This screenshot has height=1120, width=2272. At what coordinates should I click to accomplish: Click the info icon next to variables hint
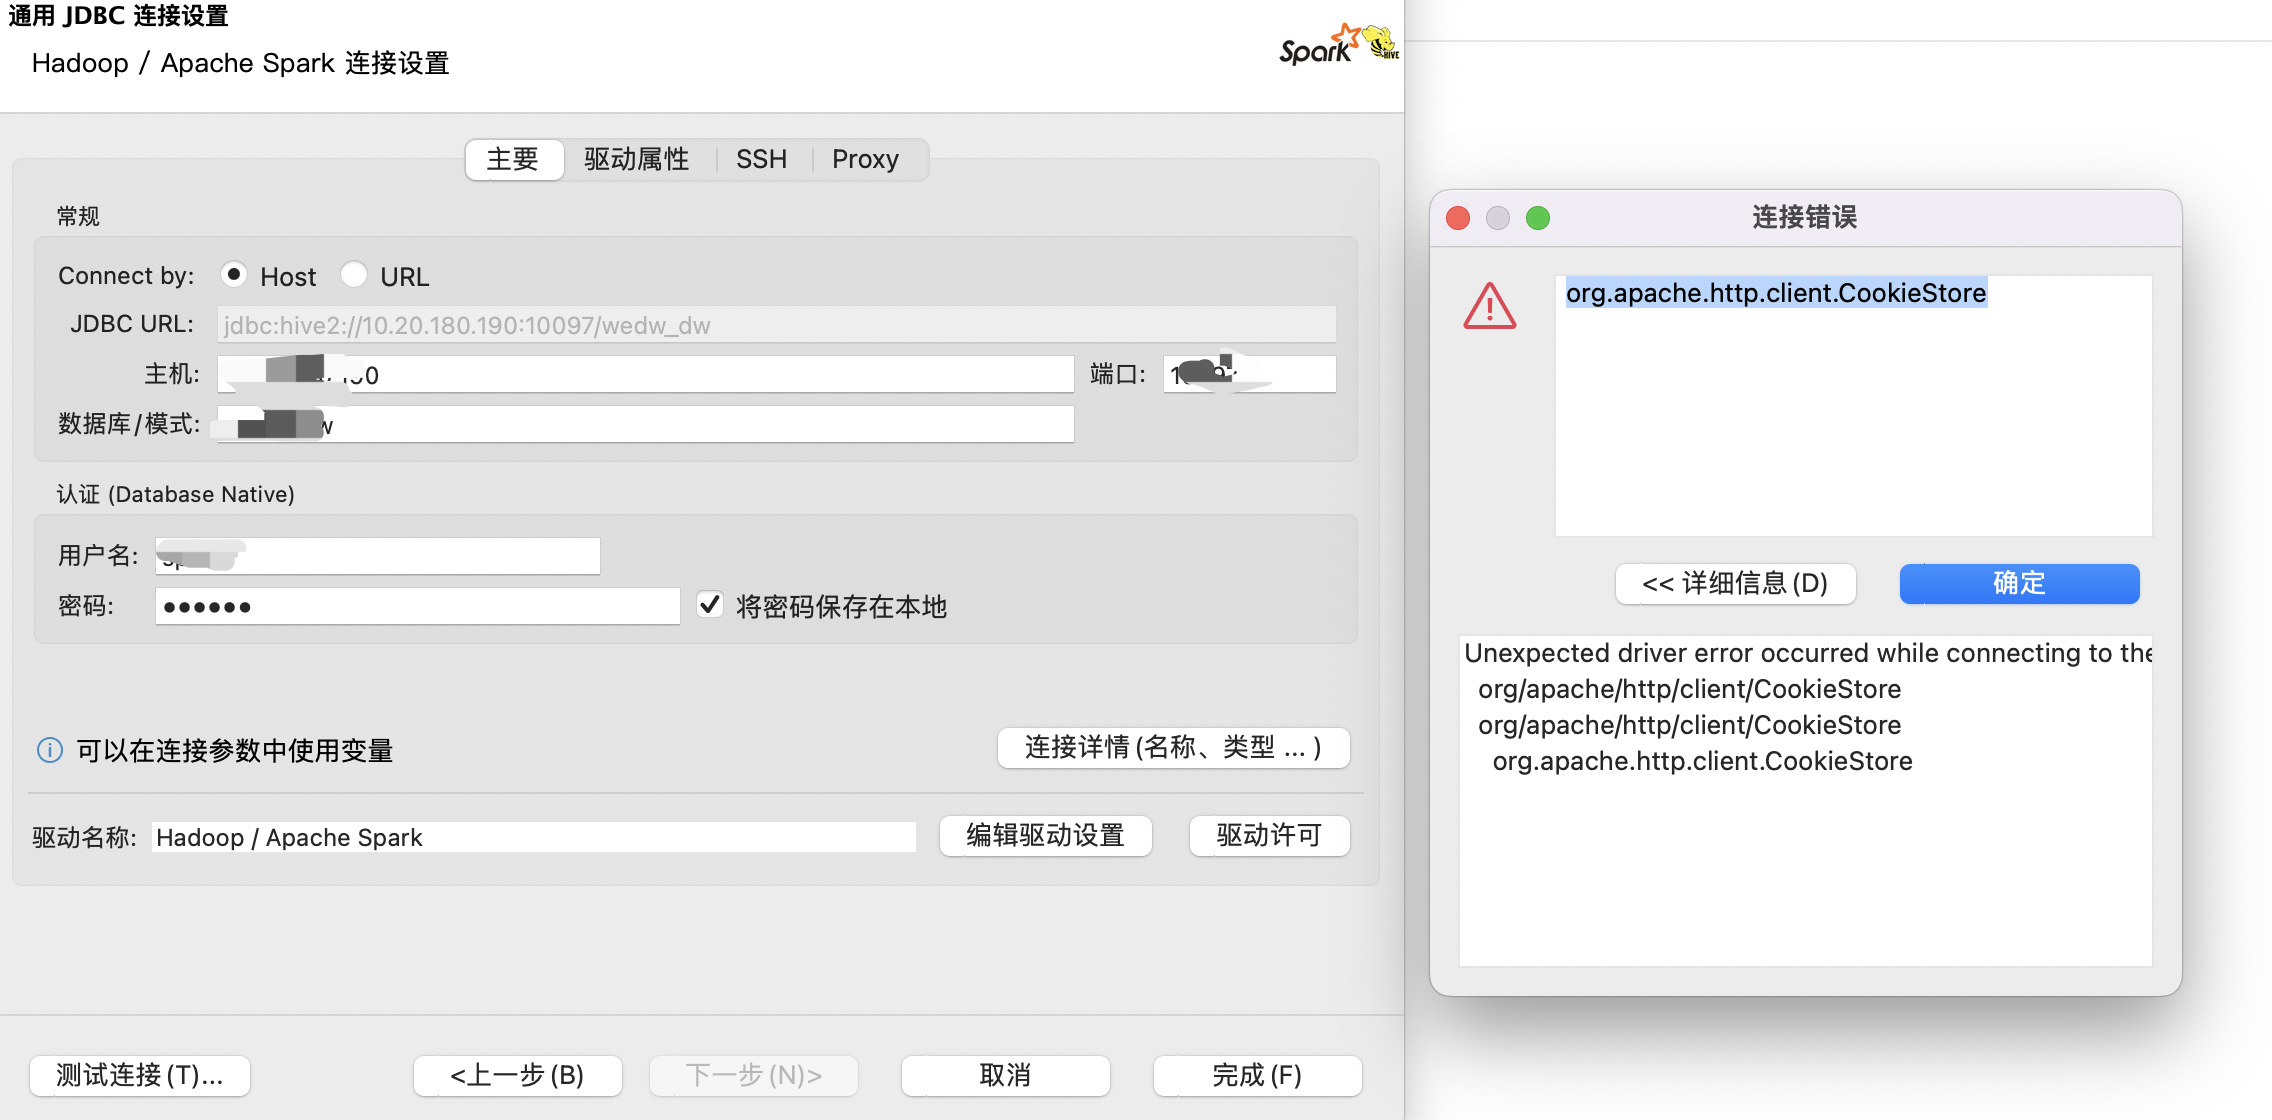coord(49,750)
